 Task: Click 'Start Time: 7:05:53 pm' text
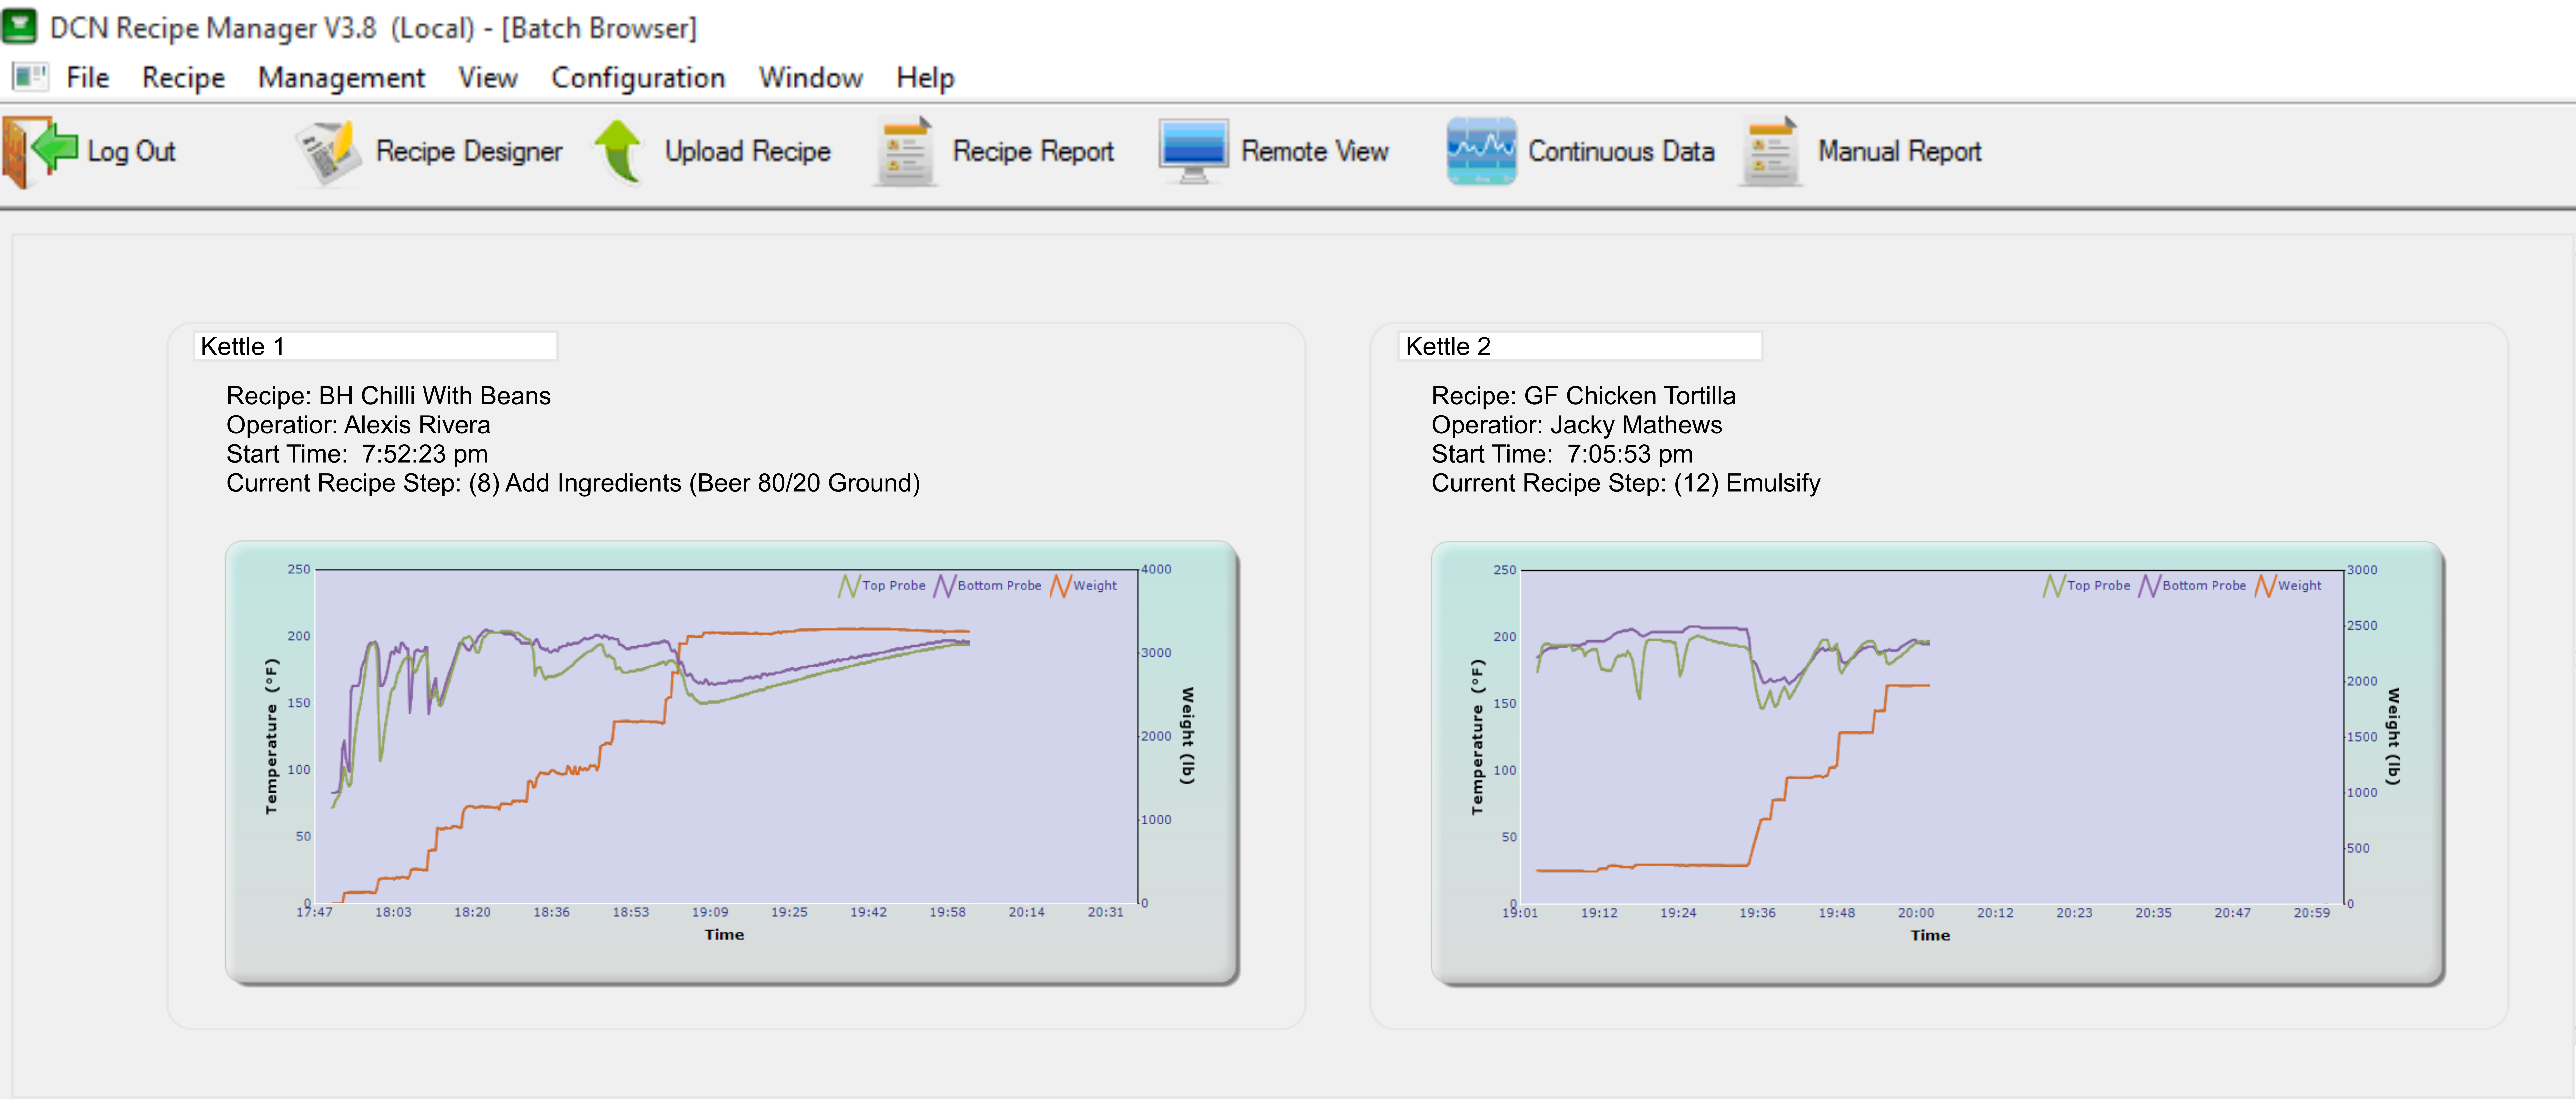point(1562,454)
